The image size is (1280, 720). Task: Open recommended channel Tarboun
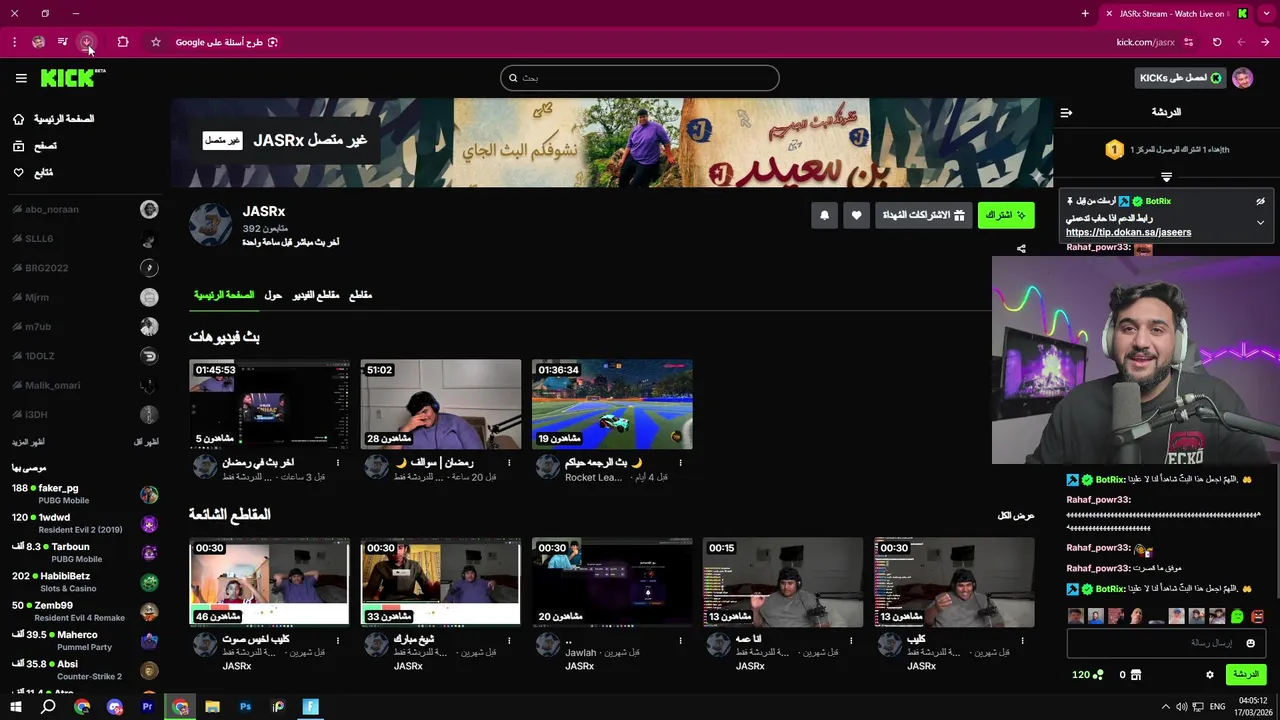coord(85,552)
